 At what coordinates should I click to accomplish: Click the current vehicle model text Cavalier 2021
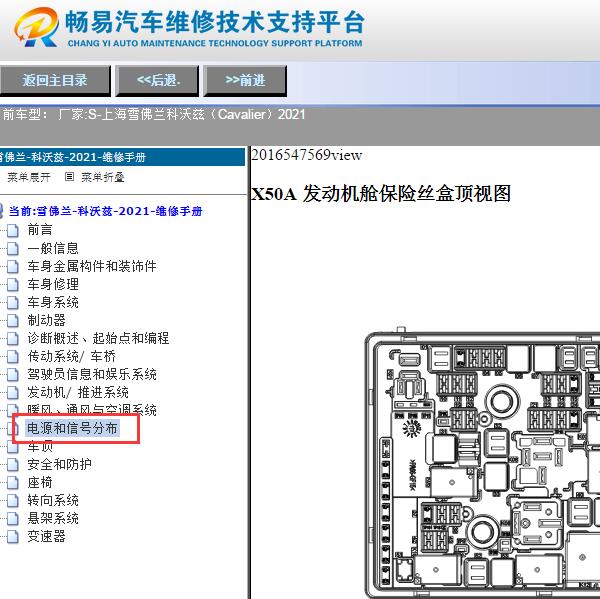tap(154, 114)
